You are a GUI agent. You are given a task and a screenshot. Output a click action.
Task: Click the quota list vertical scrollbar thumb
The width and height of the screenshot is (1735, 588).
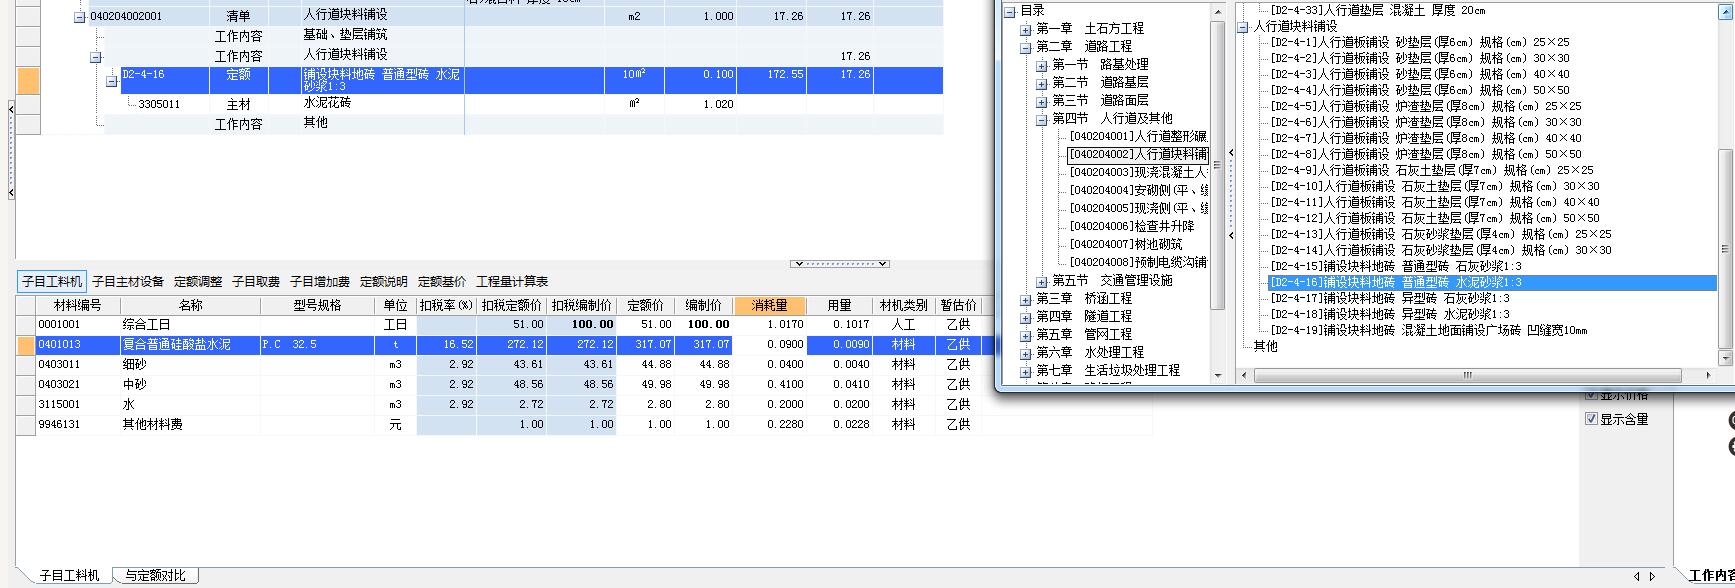1725,250
